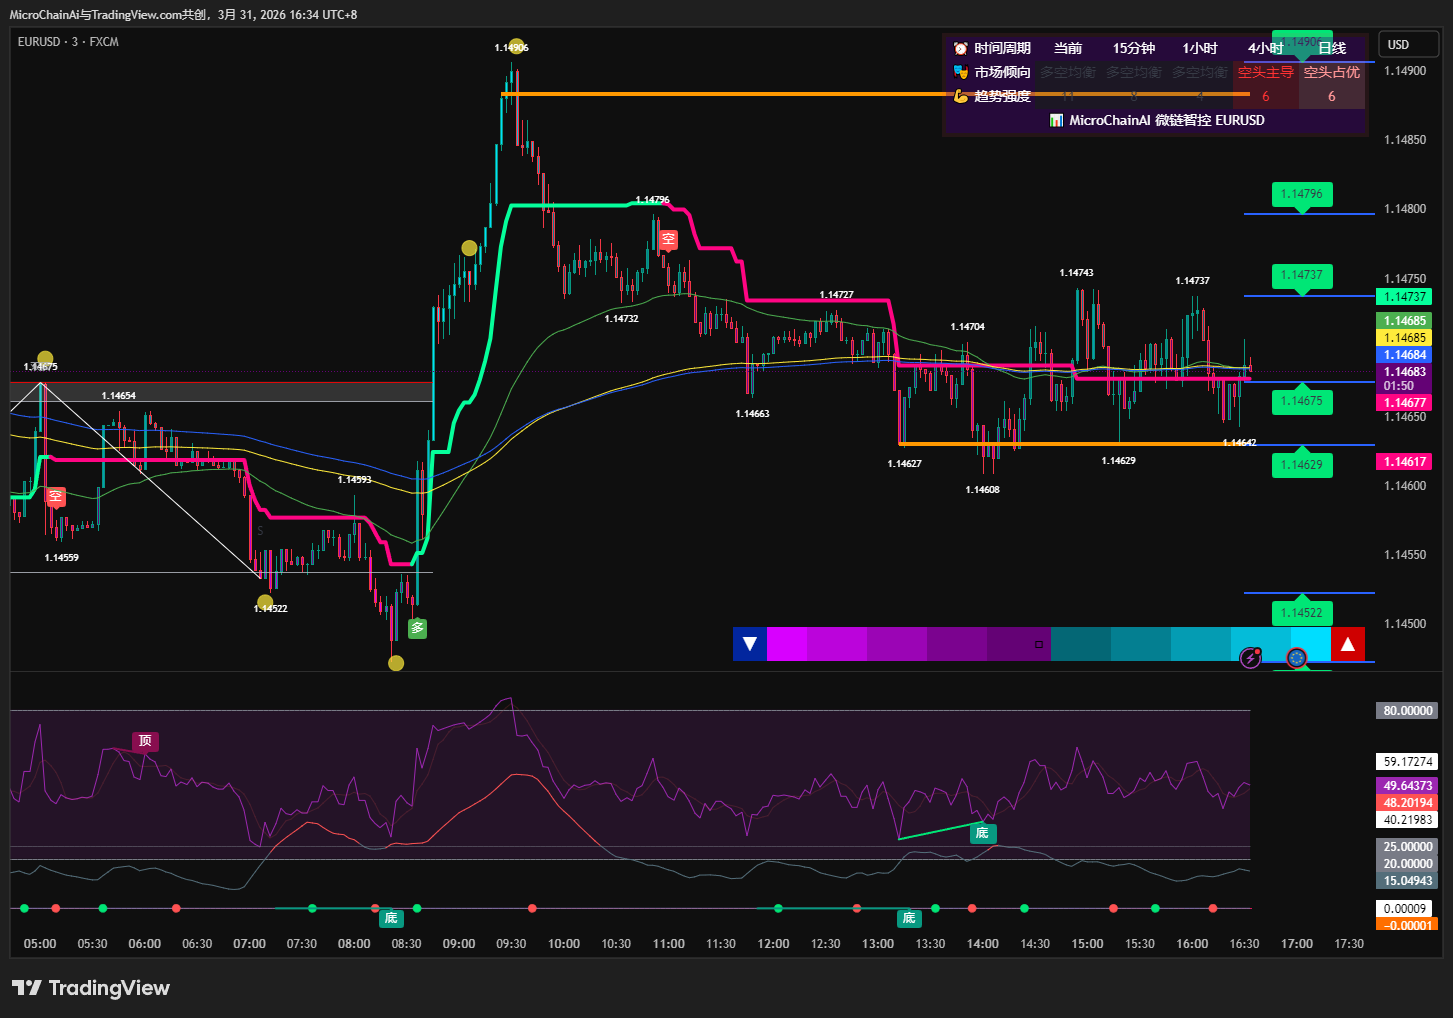Click the yellow dot at the 1.14906 high
This screenshot has height=1018, width=1453.
(516, 46)
